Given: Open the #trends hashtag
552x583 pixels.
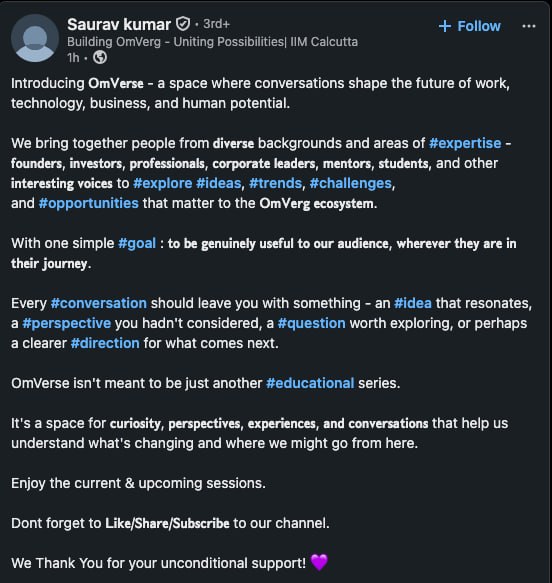Looking at the screenshot, I should coord(275,183).
